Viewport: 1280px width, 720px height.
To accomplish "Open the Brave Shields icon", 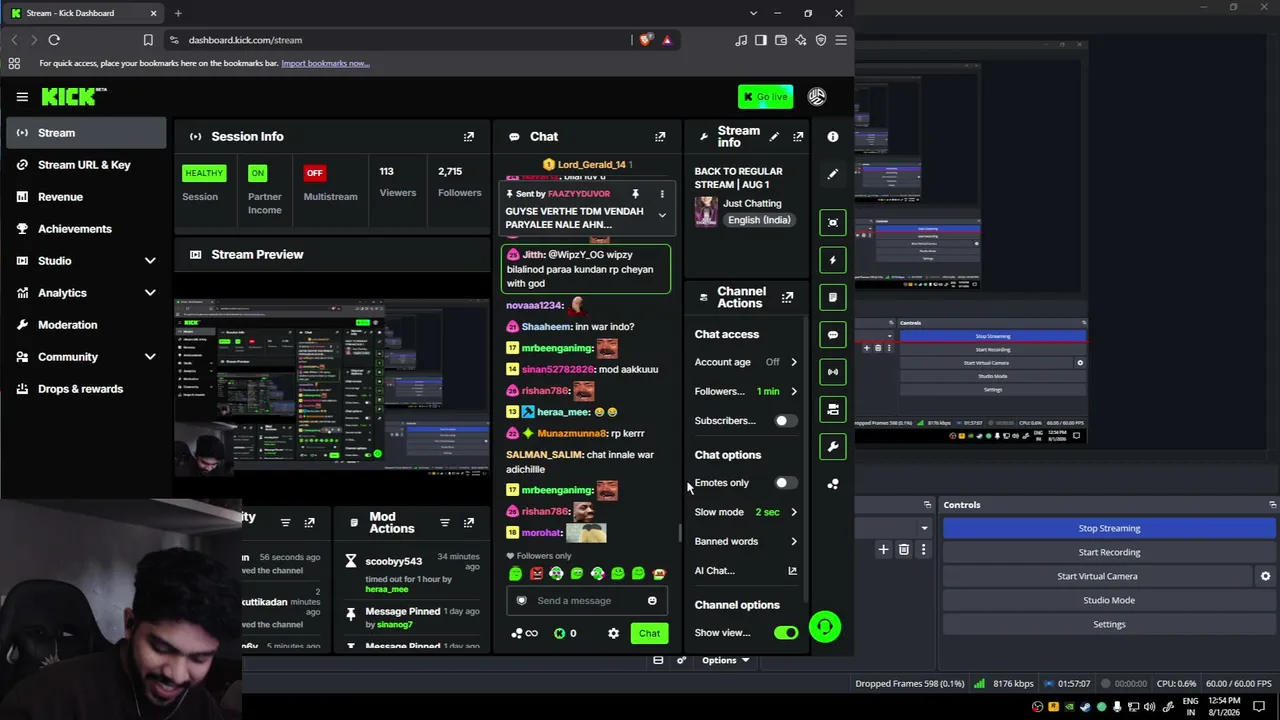I will point(646,40).
